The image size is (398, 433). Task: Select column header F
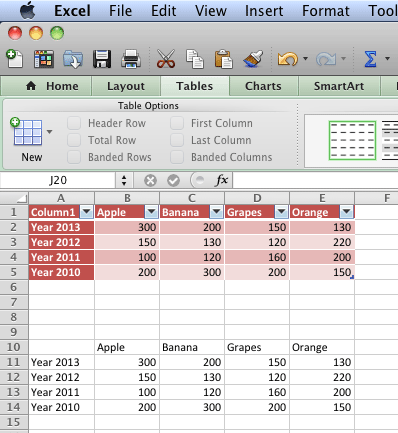[377, 198]
